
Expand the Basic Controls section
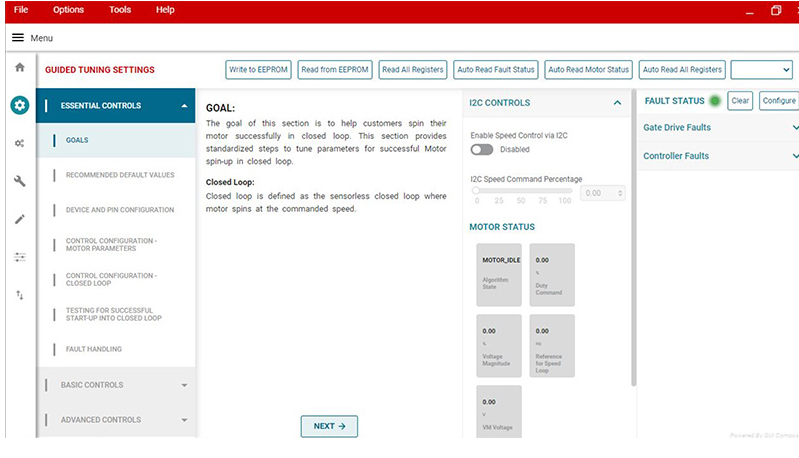[x=184, y=385]
